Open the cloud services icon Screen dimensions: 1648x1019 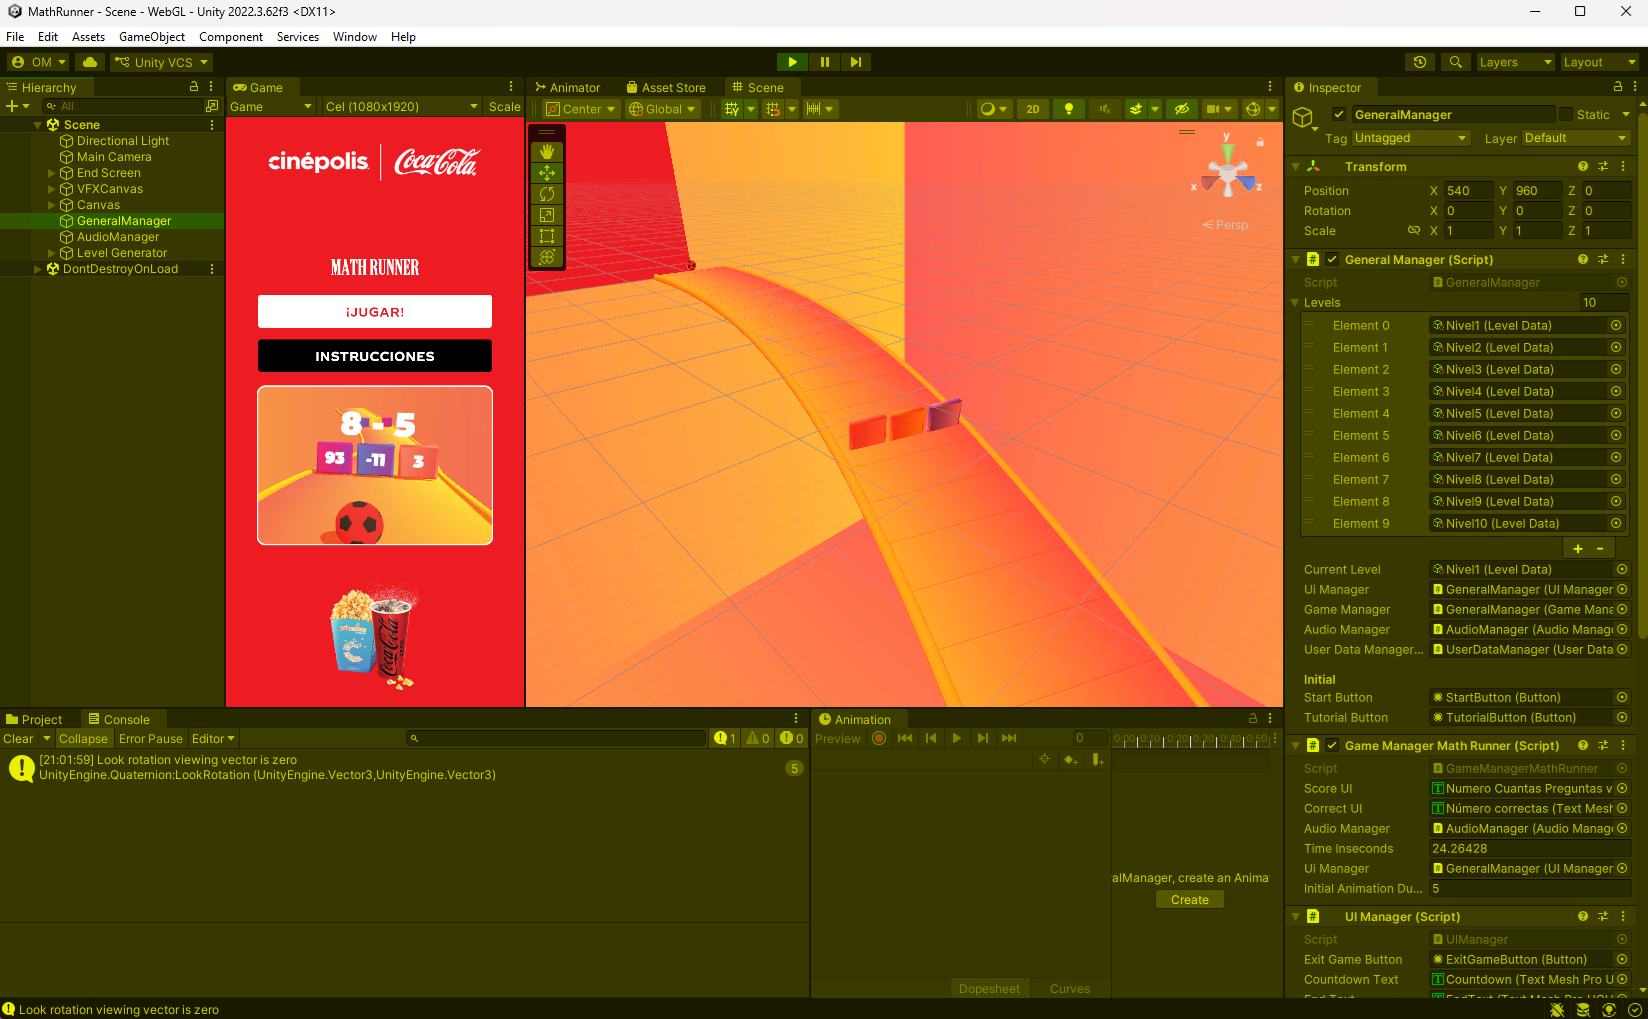[90, 62]
